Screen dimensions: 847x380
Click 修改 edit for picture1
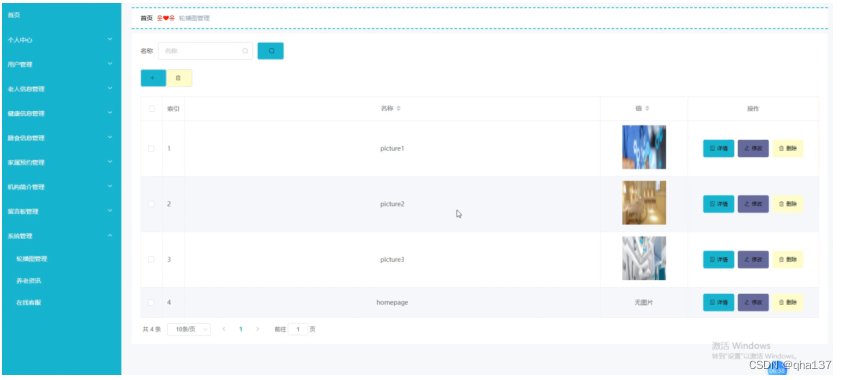pos(753,149)
